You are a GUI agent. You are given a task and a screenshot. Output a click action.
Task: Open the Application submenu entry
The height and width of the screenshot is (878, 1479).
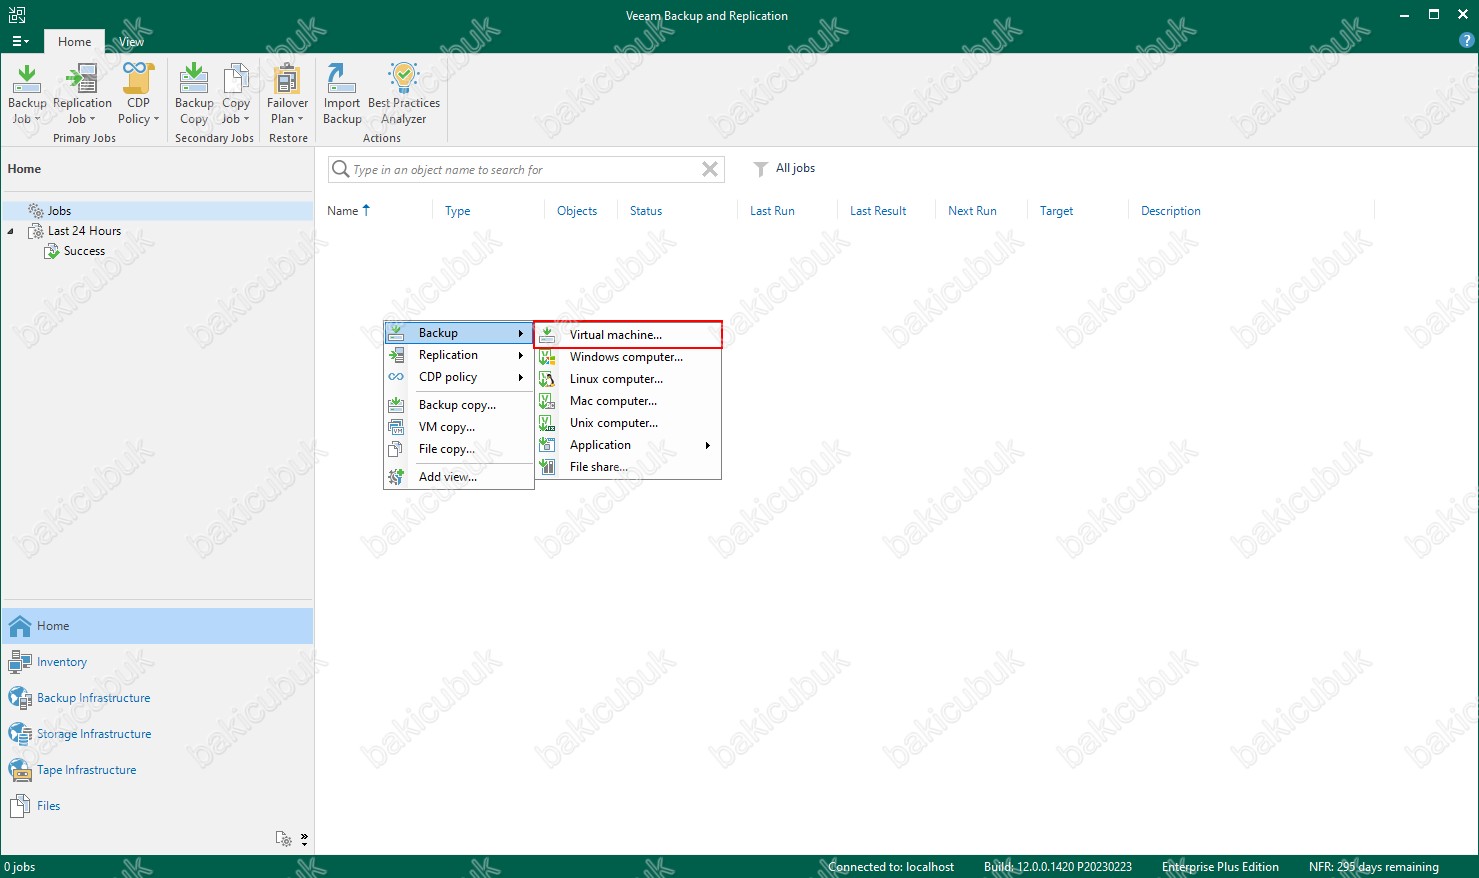(x=628, y=445)
